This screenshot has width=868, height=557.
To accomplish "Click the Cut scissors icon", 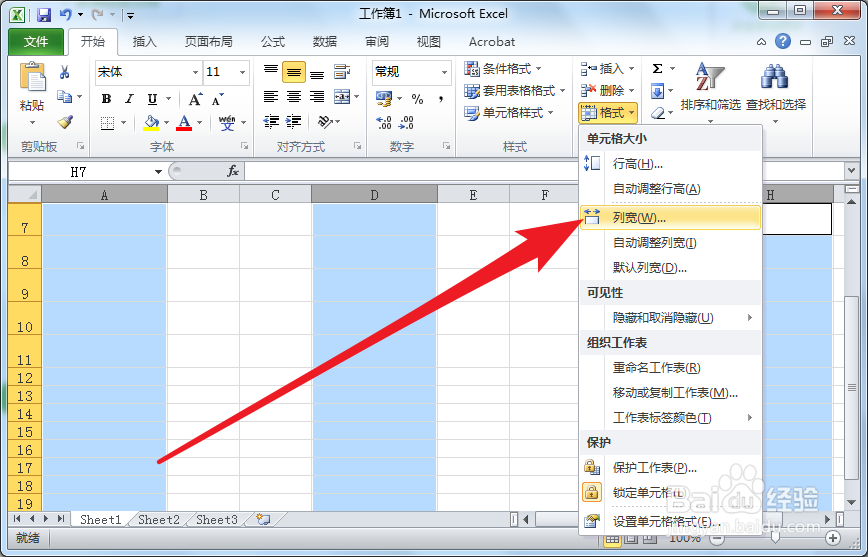I will [x=65, y=72].
